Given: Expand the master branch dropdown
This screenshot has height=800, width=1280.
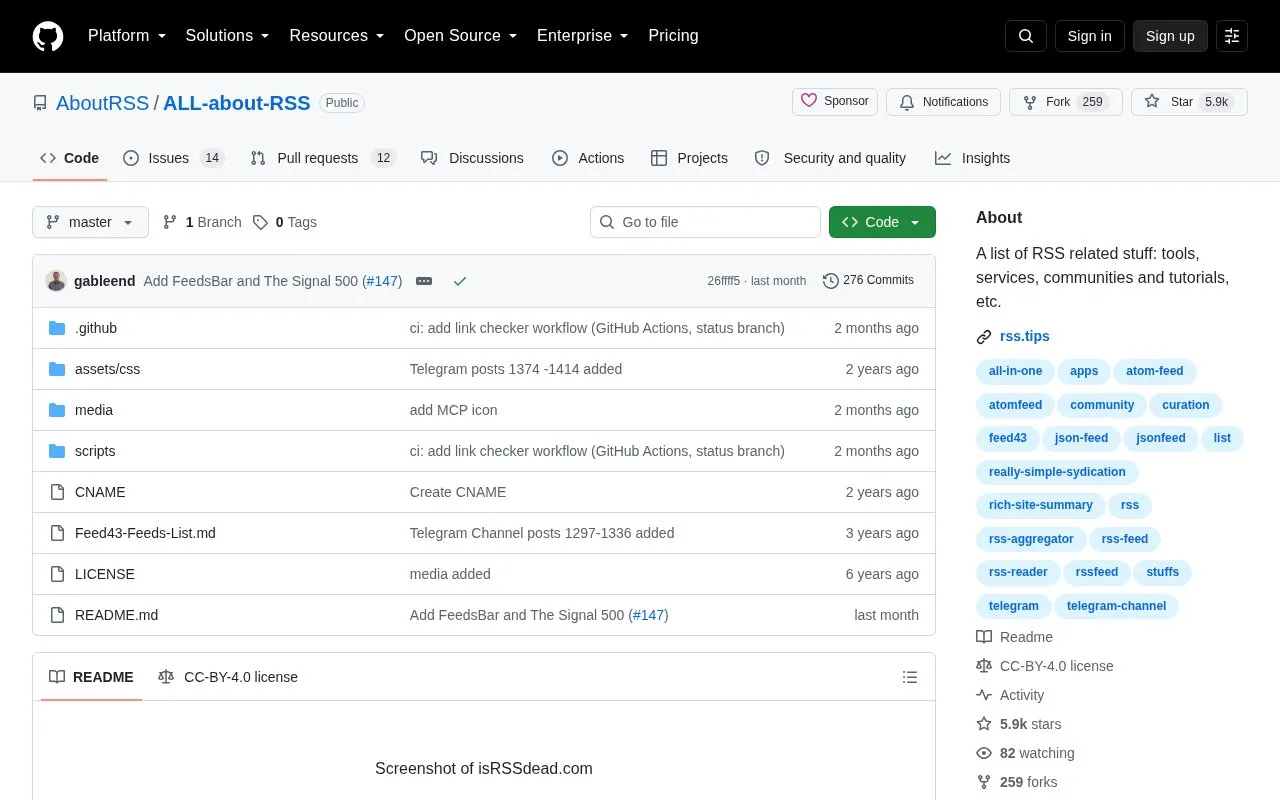Looking at the screenshot, I should 90,222.
